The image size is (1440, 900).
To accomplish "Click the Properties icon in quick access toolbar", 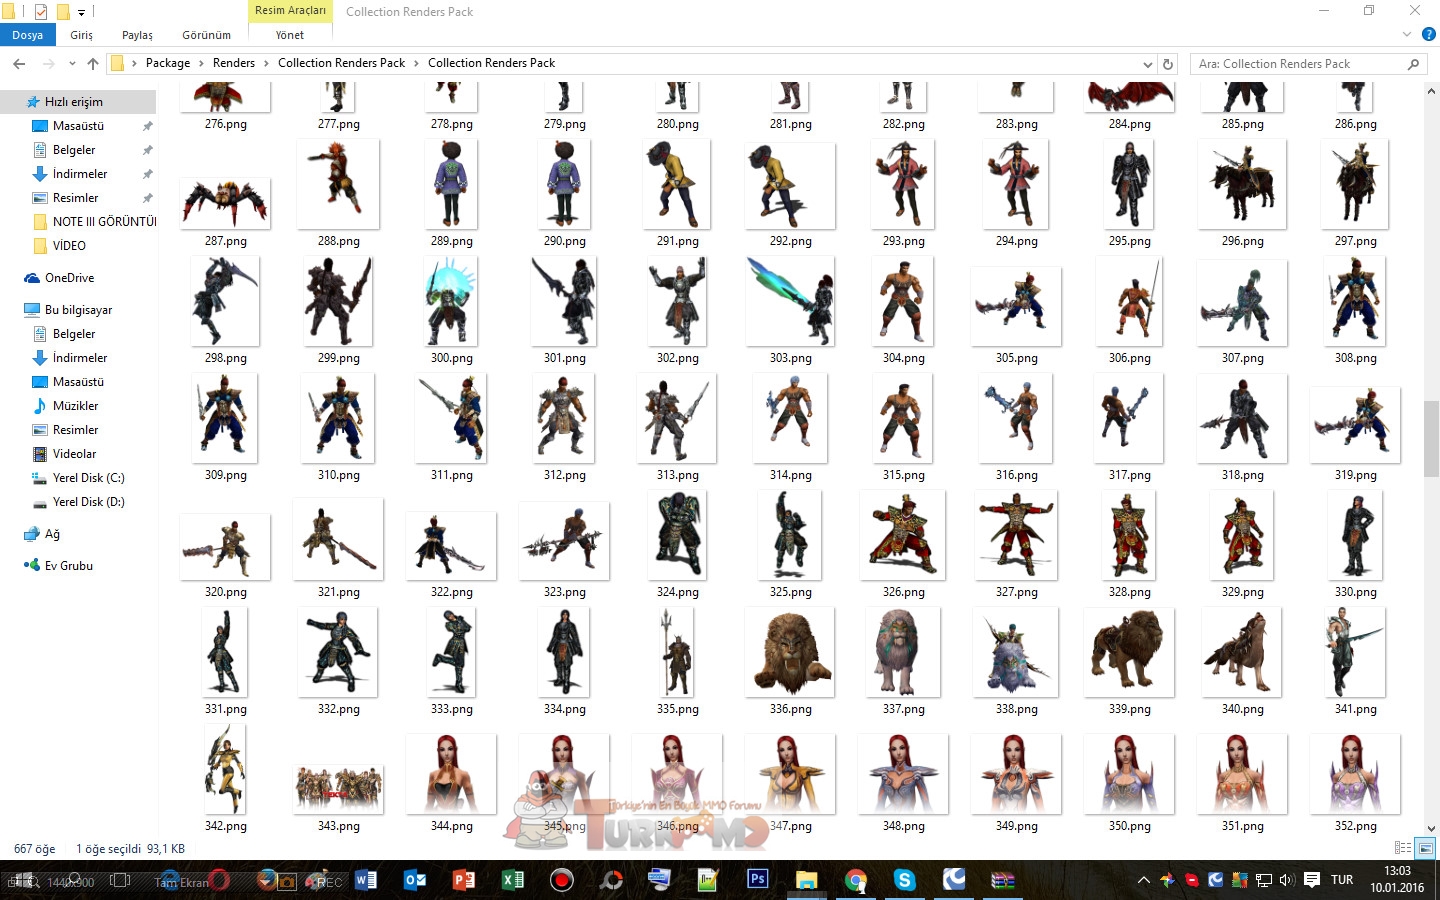I will [41, 12].
